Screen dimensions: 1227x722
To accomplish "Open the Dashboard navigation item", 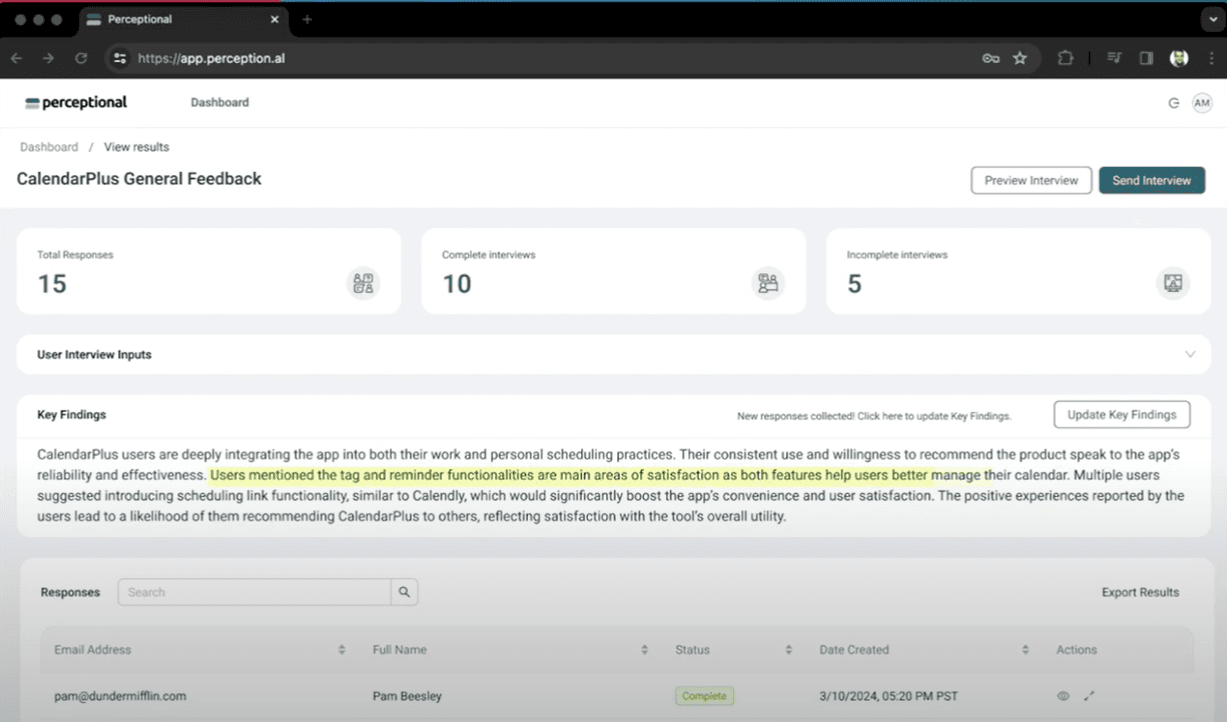I will [x=220, y=102].
